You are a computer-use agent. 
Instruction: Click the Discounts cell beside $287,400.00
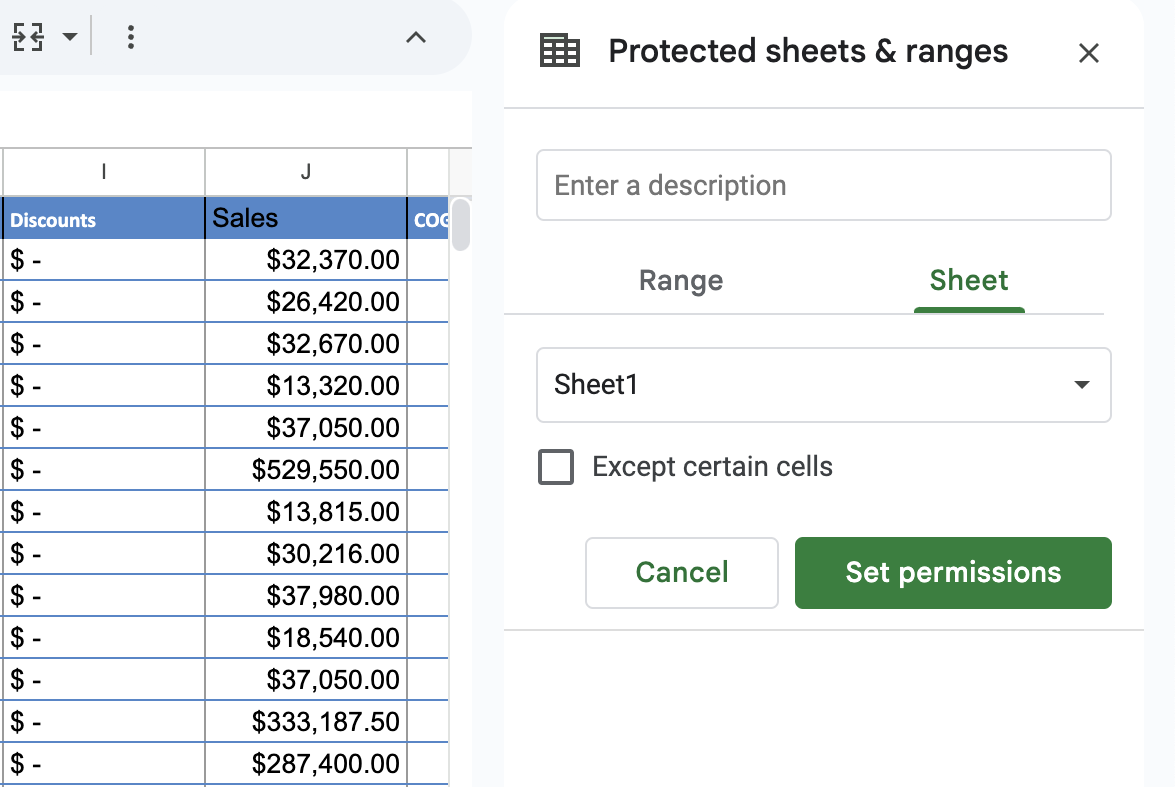pyautogui.click(x=103, y=764)
